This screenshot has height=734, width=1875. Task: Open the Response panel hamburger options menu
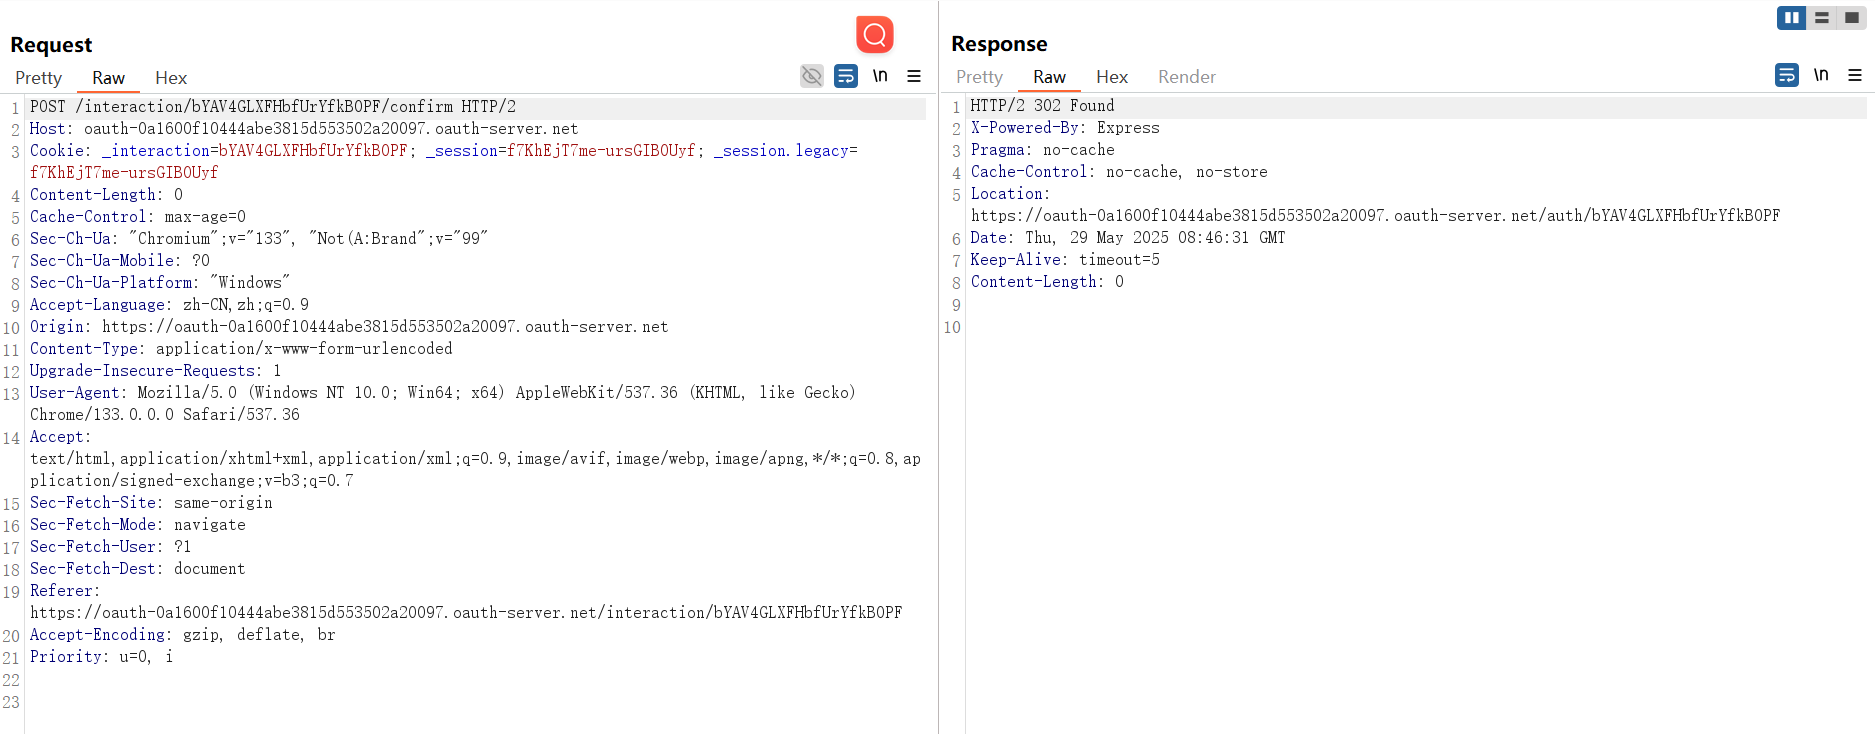(x=1855, y=75)
